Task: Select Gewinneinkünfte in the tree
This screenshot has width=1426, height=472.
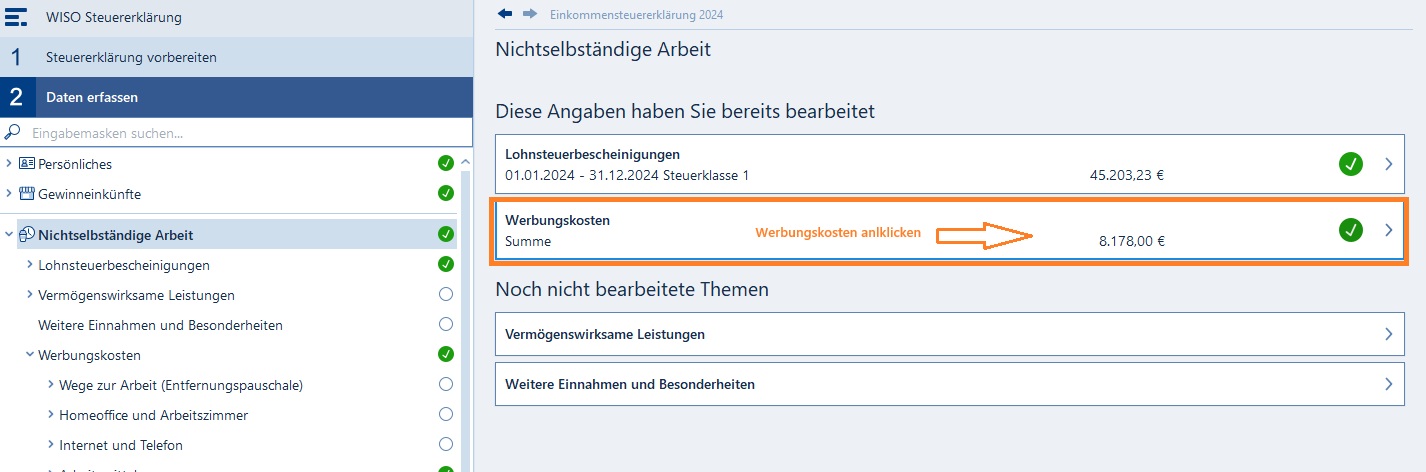Action: (89, 193)
